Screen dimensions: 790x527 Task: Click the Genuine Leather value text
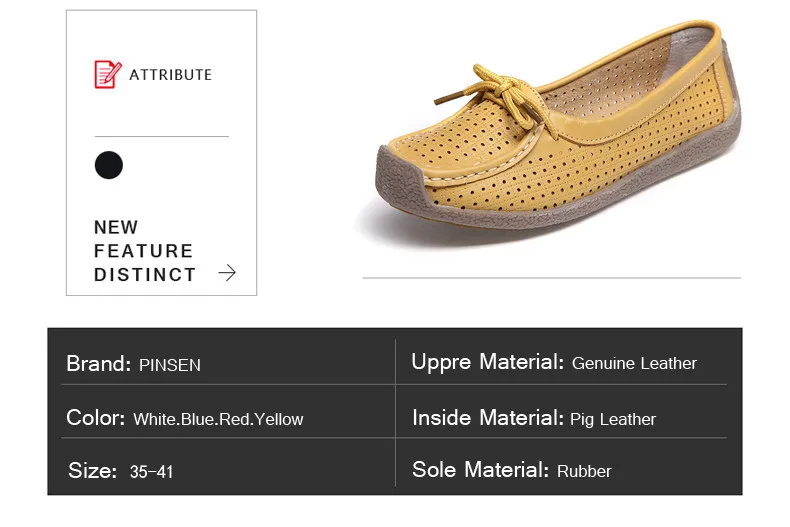point(634,363)
